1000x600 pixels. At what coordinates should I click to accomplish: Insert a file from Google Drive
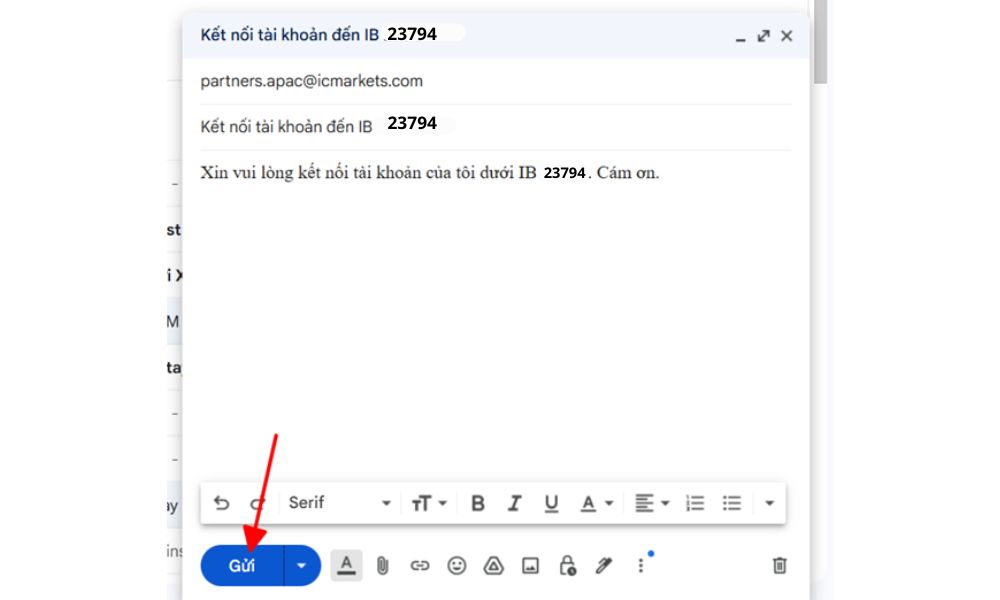pos(493,565)
